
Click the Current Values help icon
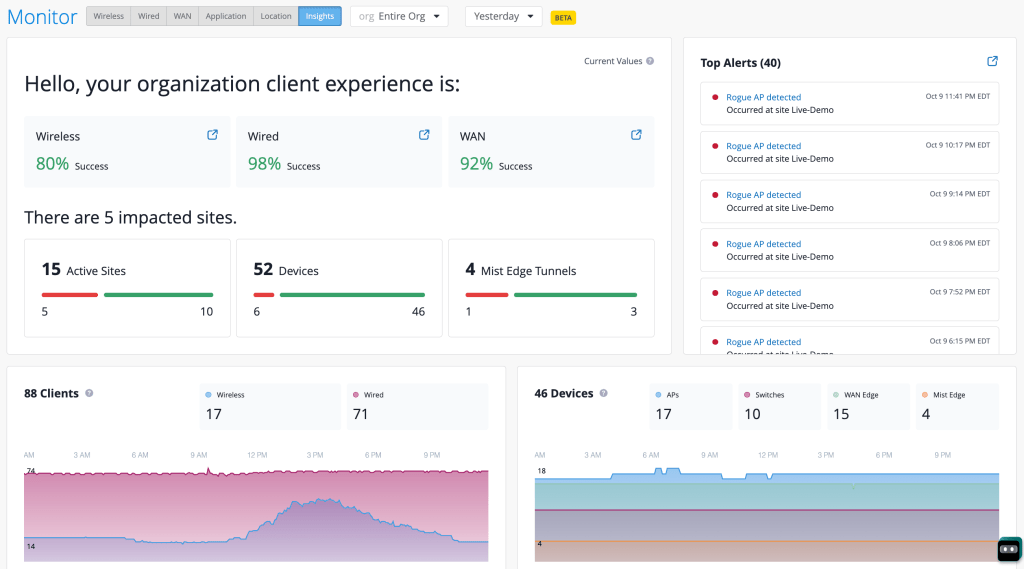coord(650,61)
